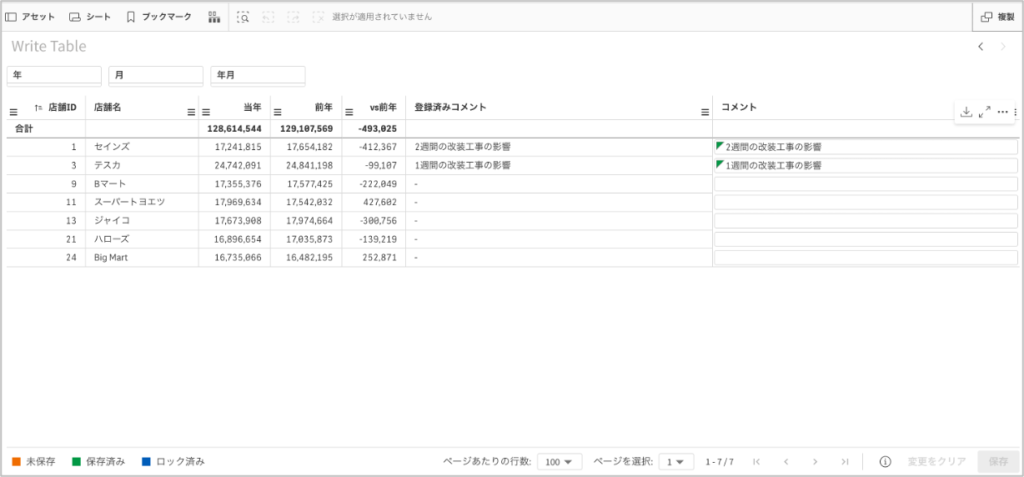Open rows per page dropdown showing 100
Screen dimensions: 1024x477
pos(559,461)
